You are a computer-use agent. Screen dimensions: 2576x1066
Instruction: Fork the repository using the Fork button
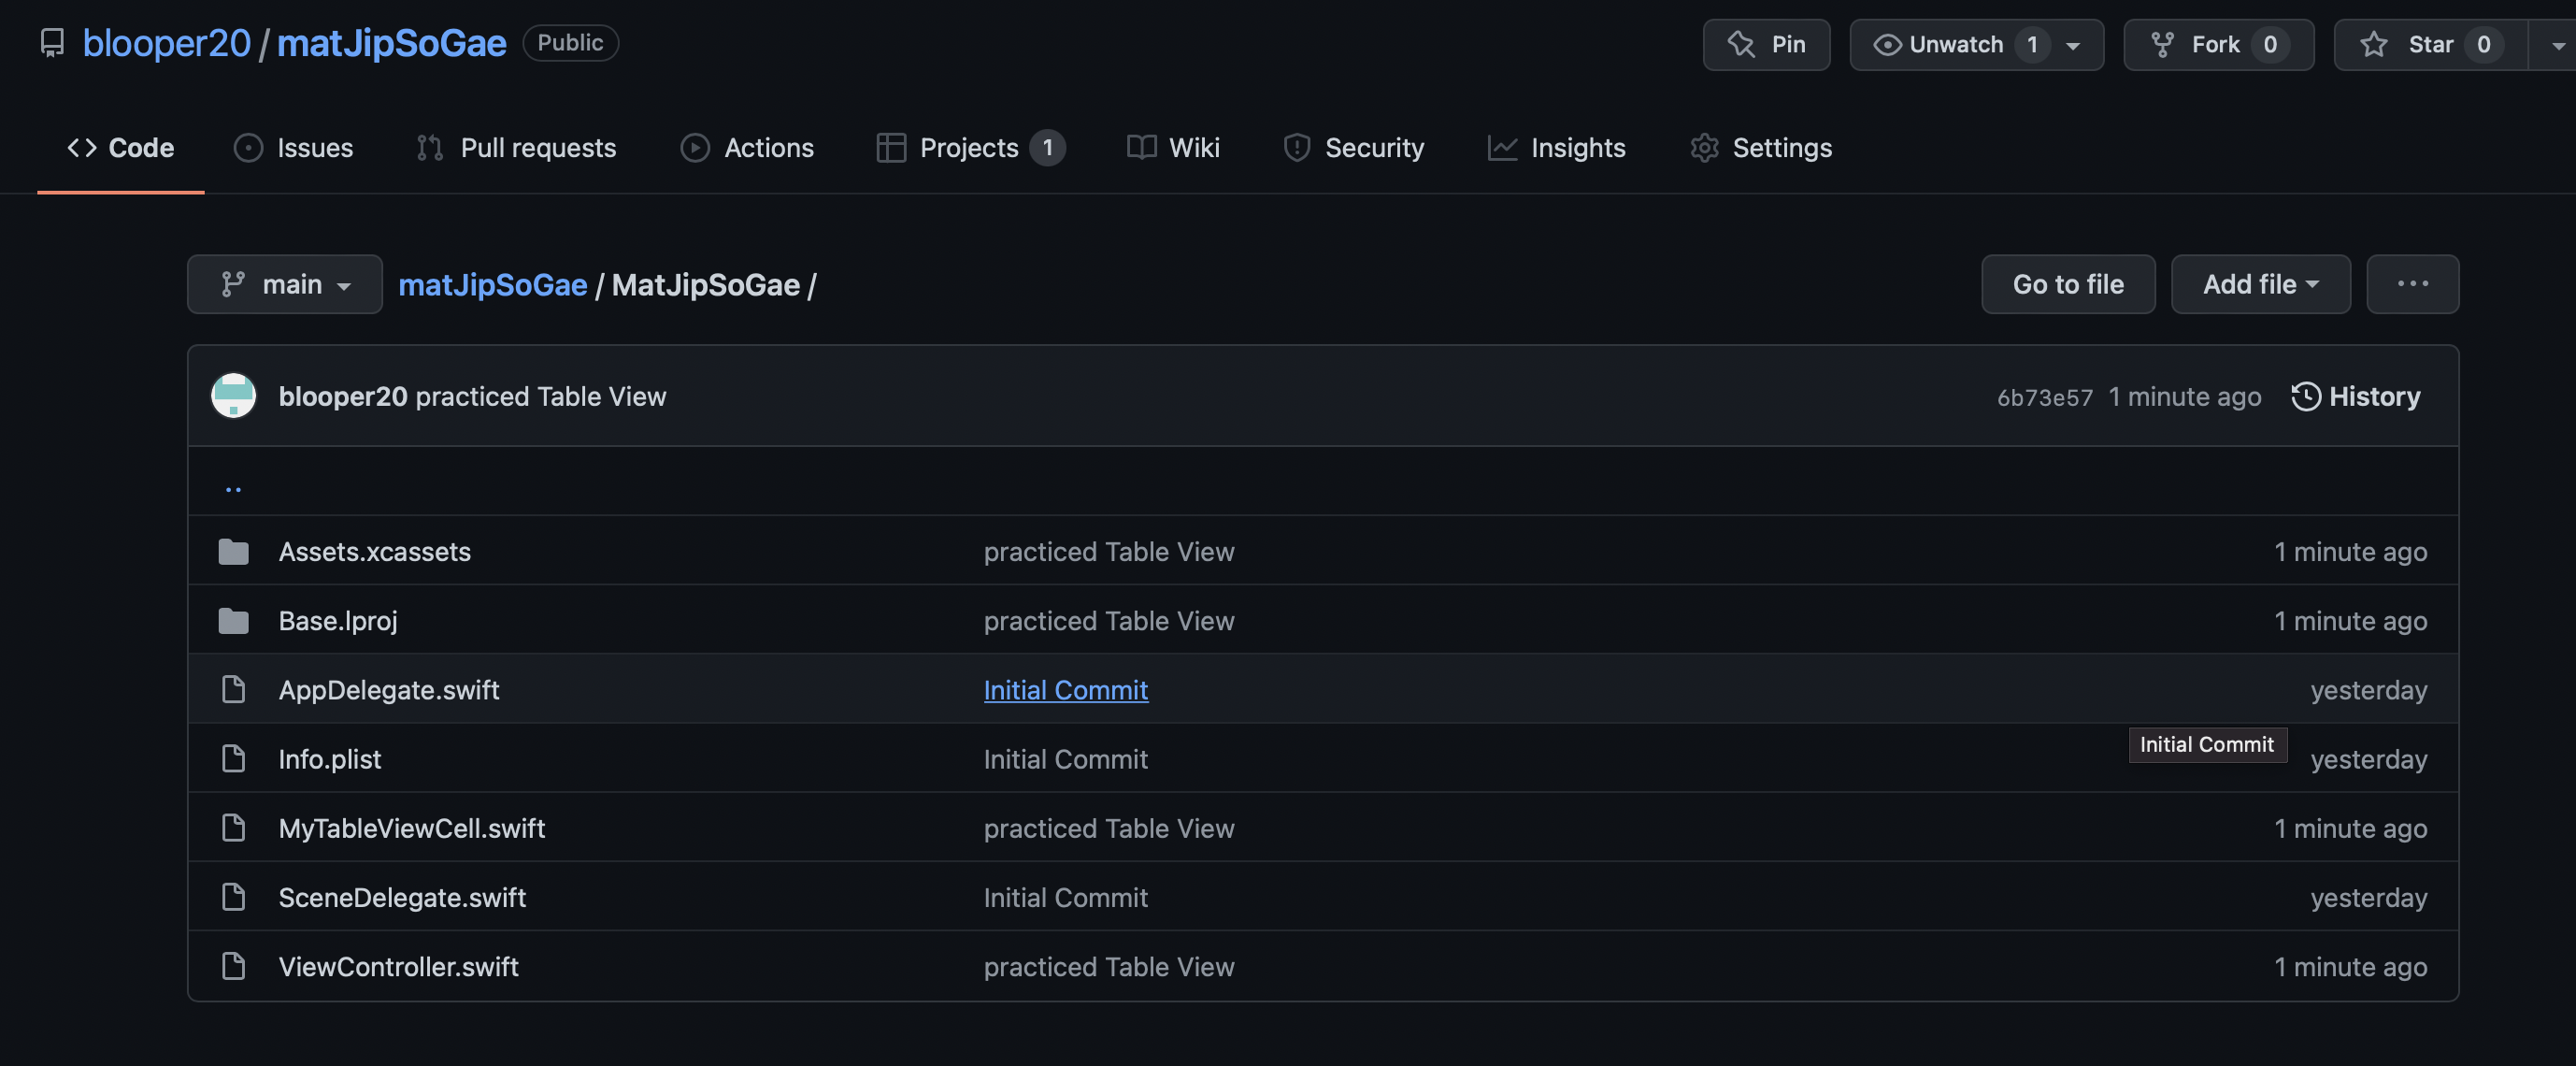(2218, 45)
